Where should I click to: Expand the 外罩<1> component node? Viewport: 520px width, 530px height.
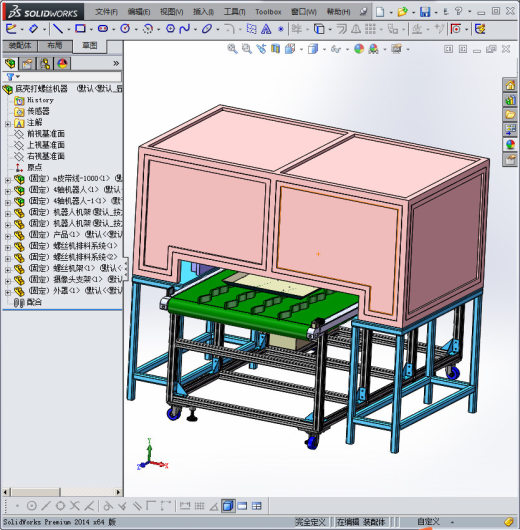(x=7, y=292)
